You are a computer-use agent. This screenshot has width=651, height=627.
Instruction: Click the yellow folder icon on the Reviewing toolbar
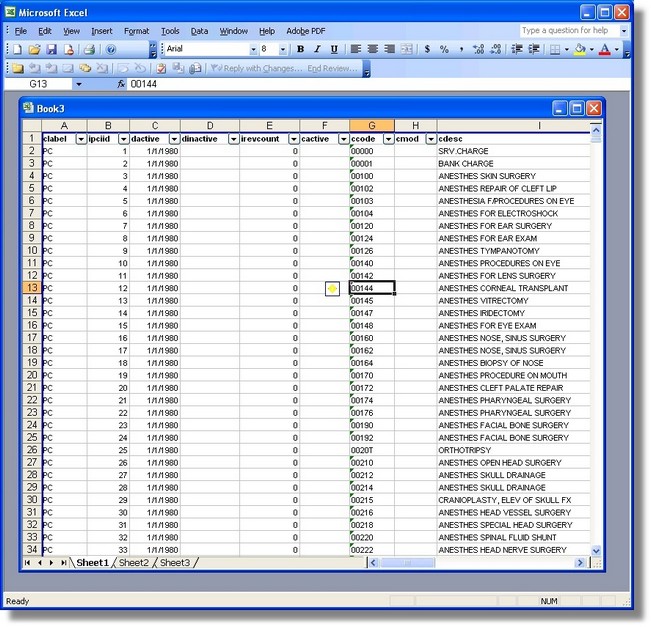[x=17, y=68]
